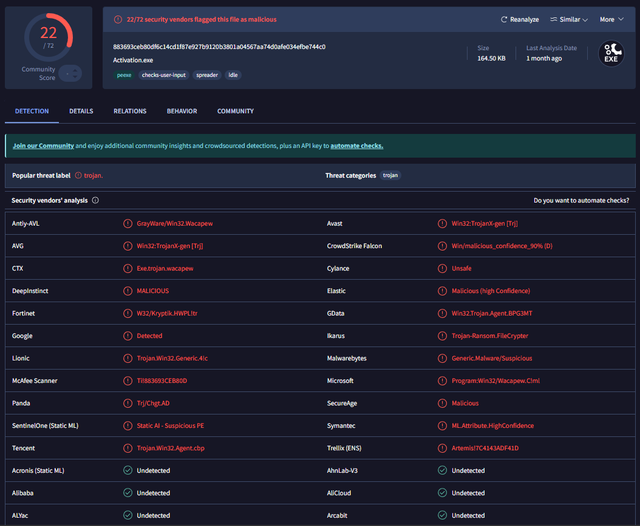Expand the More dropdown menu
Viewport: 640px width, 526px height.
(611, 20)
